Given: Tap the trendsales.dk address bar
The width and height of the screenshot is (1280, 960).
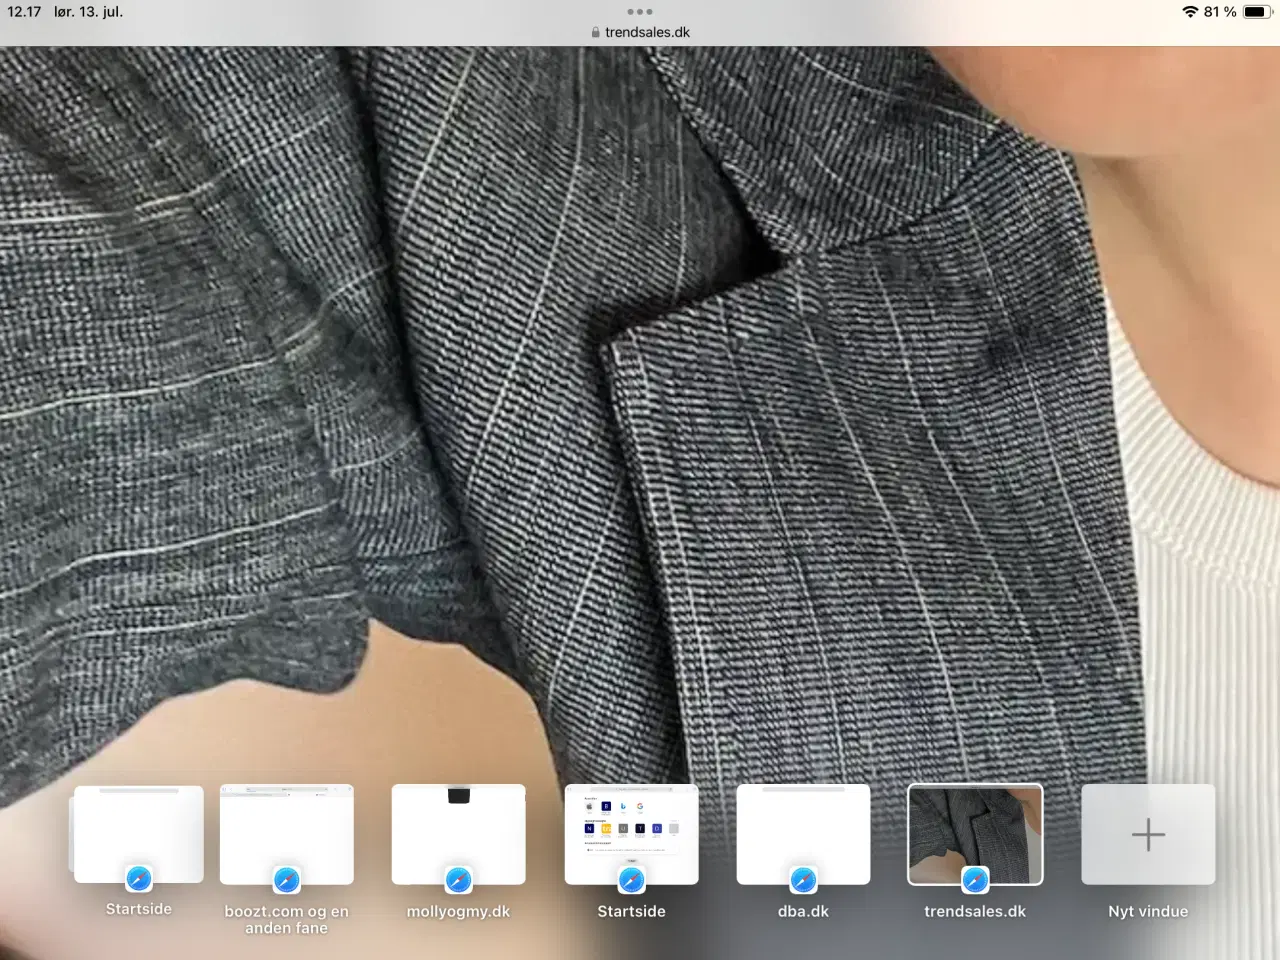Looking at the screenshot, I should point(640,32).
